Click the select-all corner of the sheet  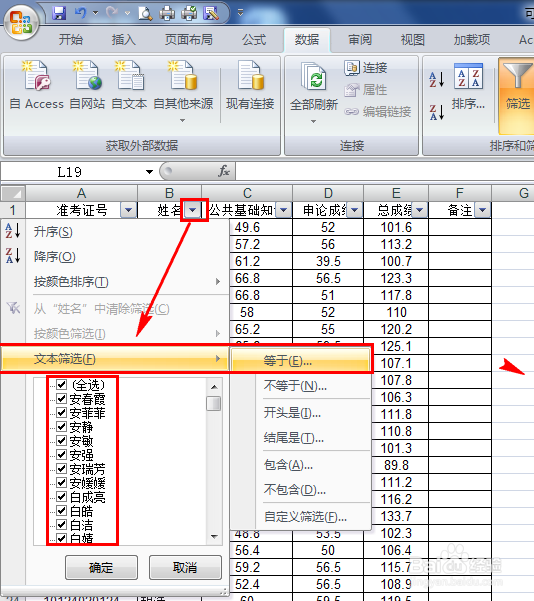coord(13,193)
